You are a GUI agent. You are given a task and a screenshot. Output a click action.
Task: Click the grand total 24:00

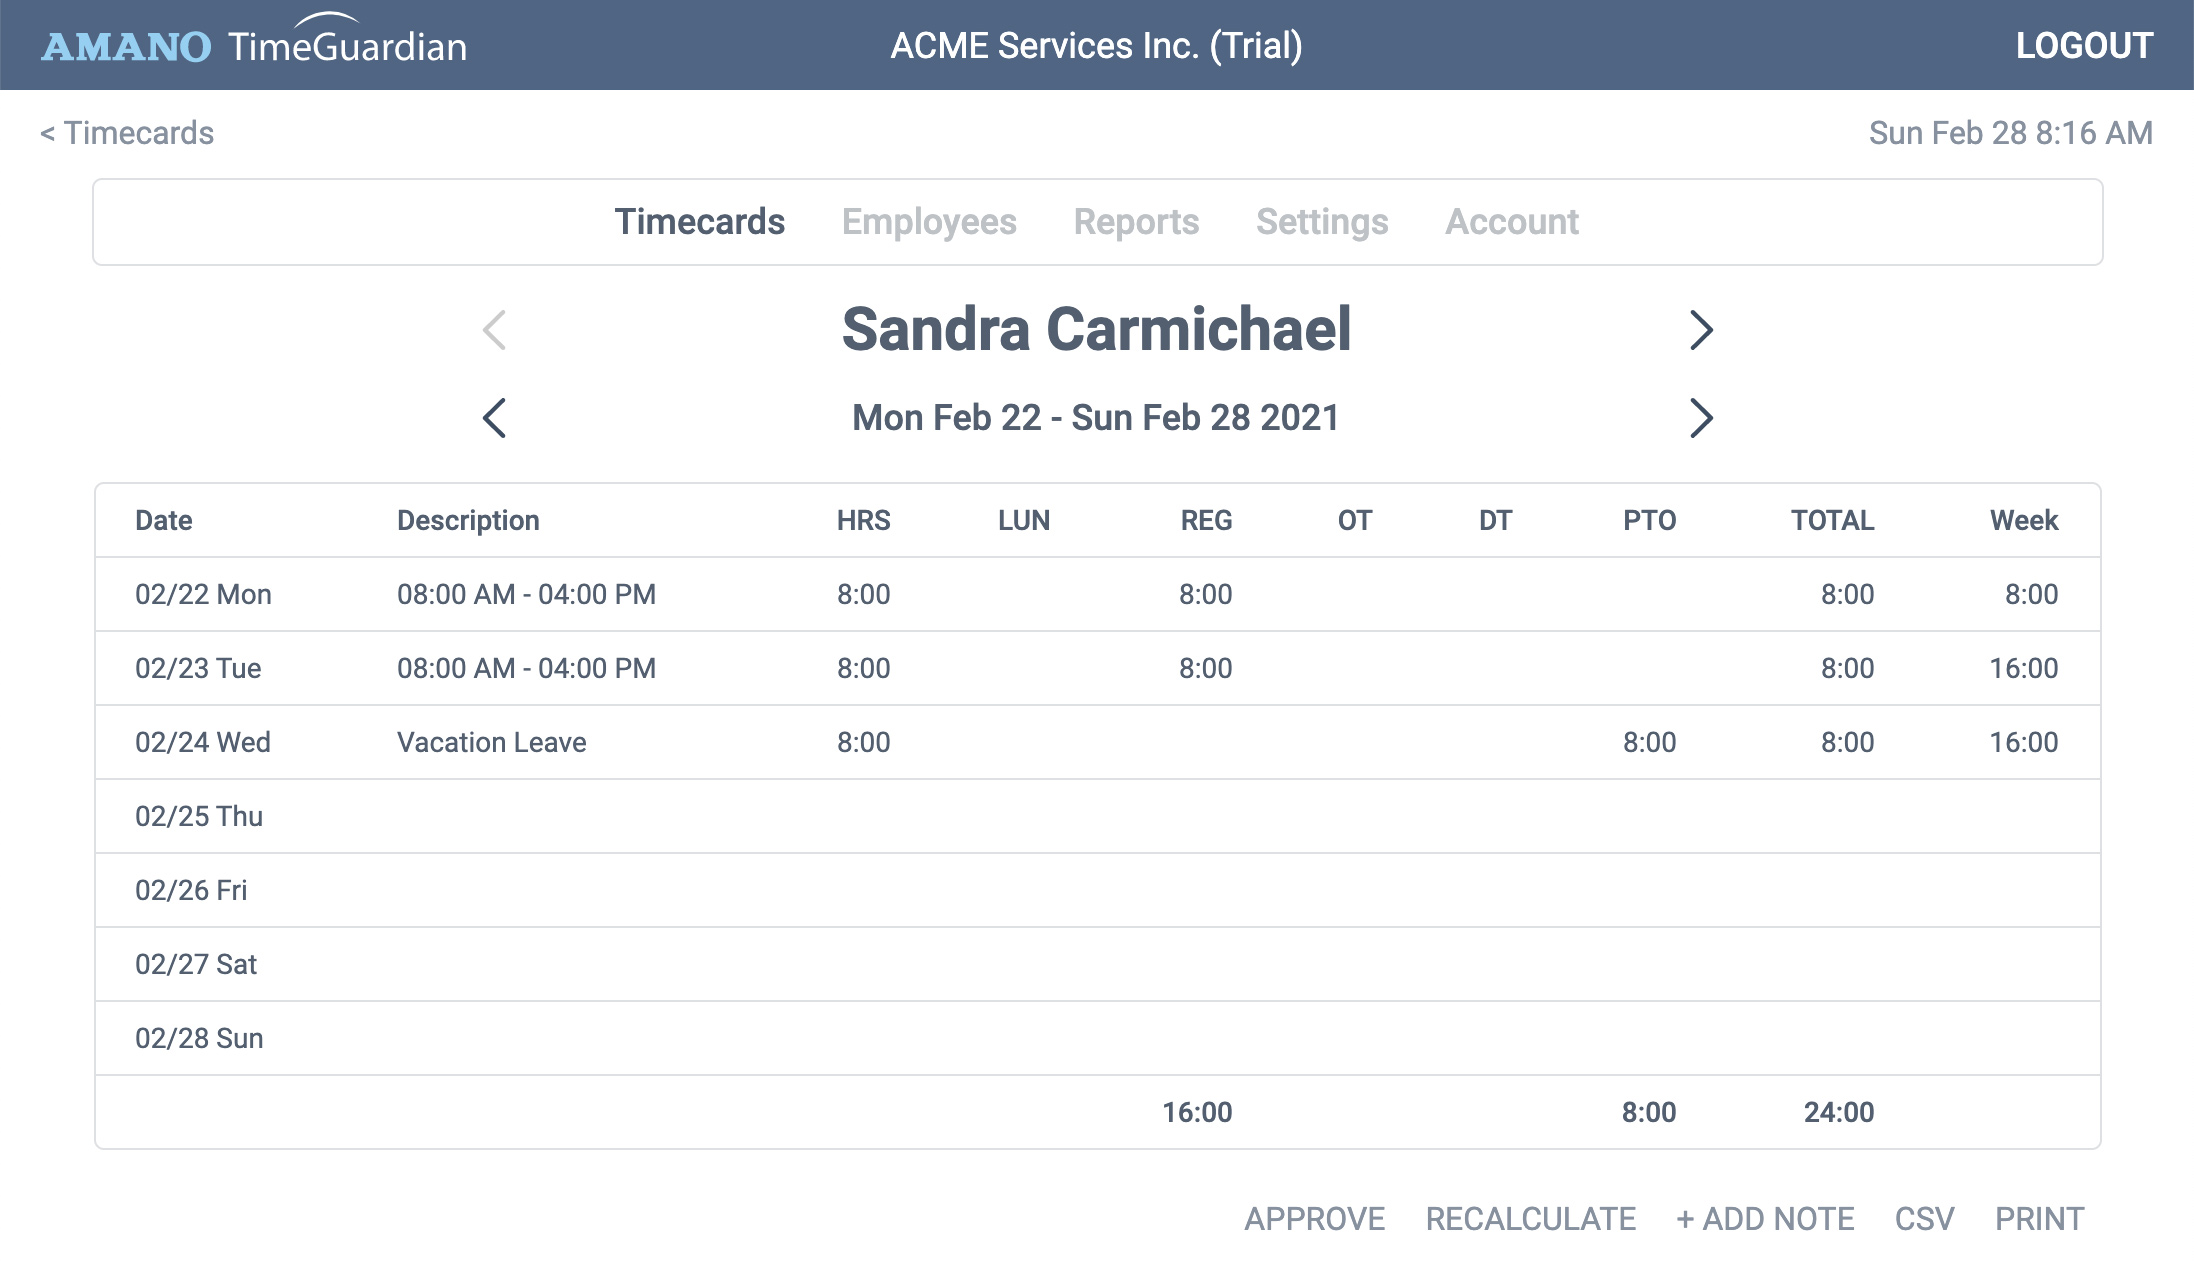(x=1839, y=1112)
